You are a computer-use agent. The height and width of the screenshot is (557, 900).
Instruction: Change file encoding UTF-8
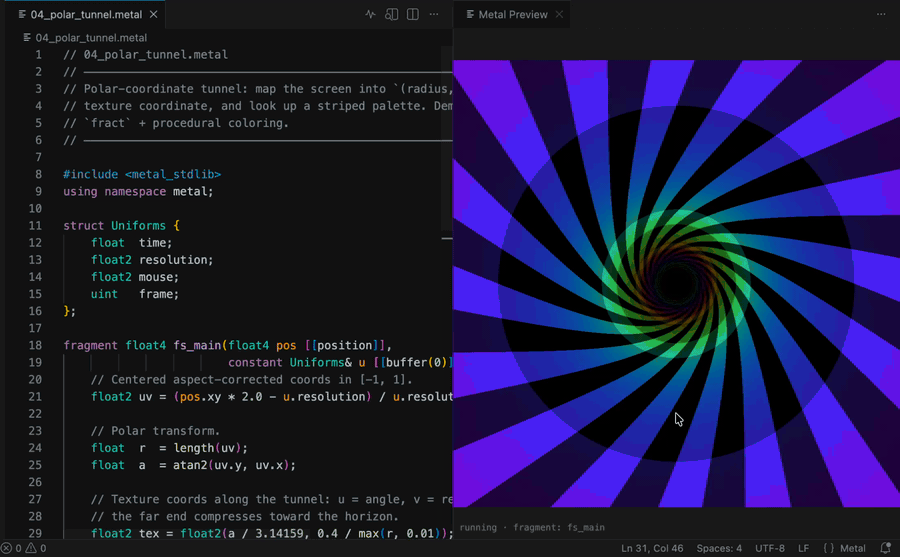[x=770, y=548]
